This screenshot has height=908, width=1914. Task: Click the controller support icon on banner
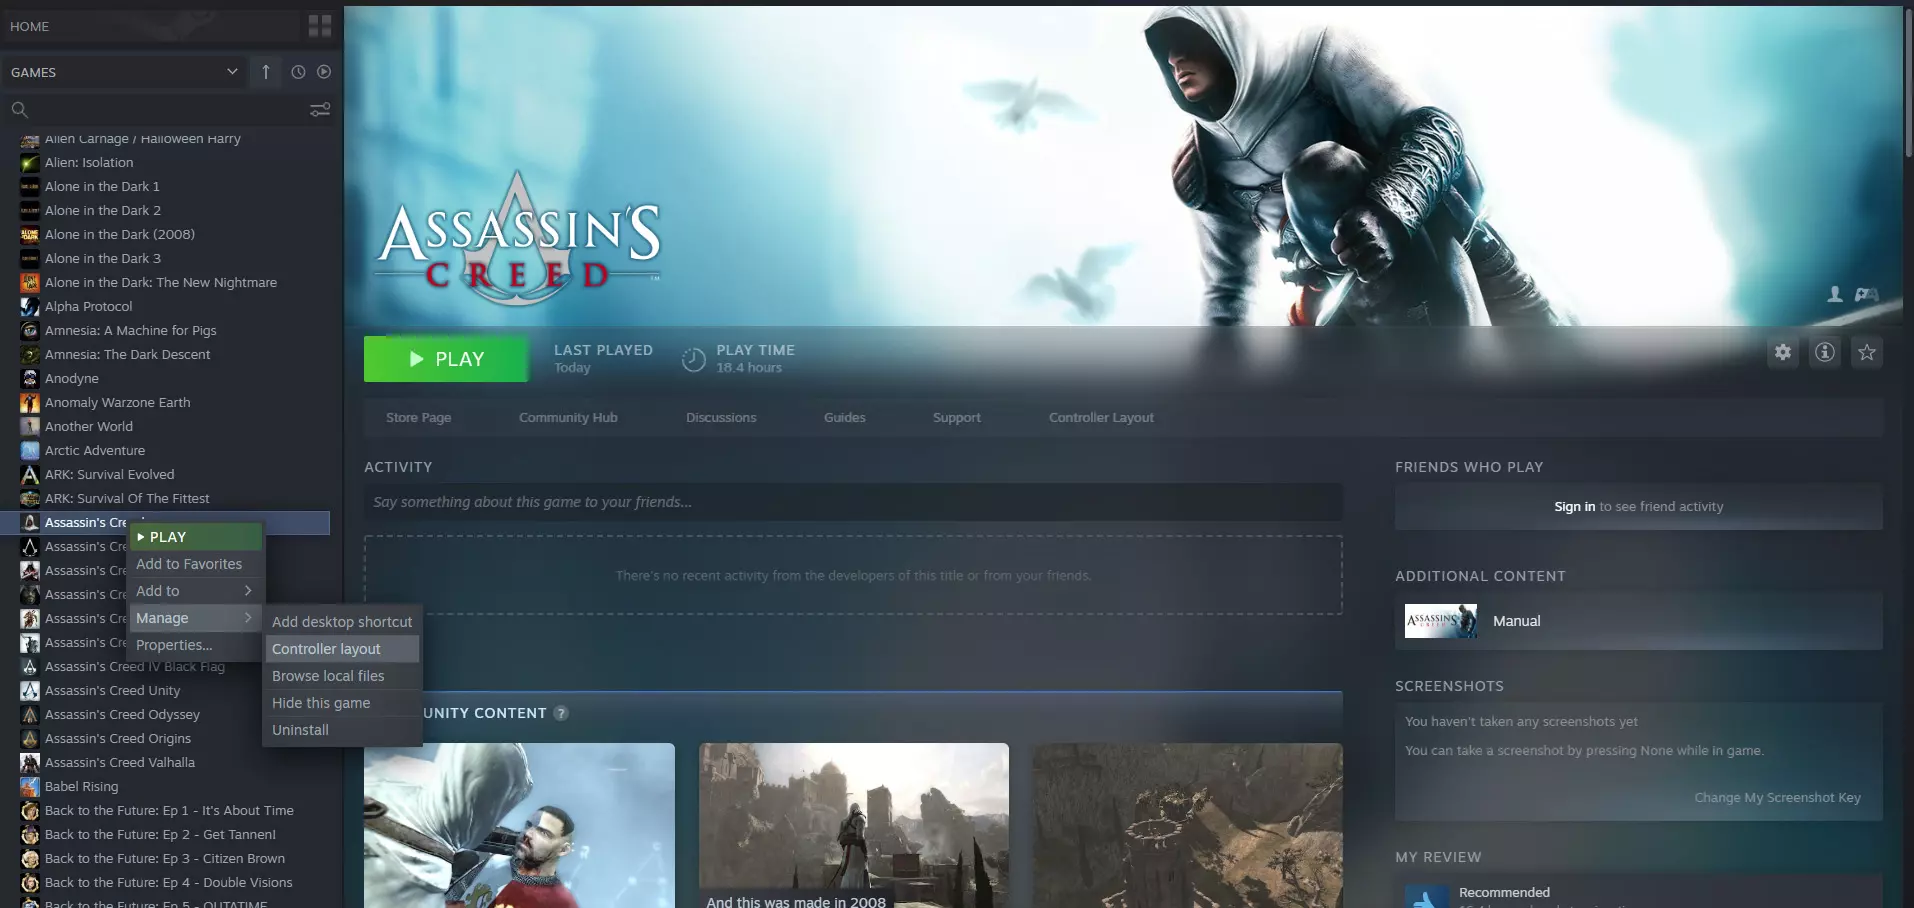pos(1866,294)
